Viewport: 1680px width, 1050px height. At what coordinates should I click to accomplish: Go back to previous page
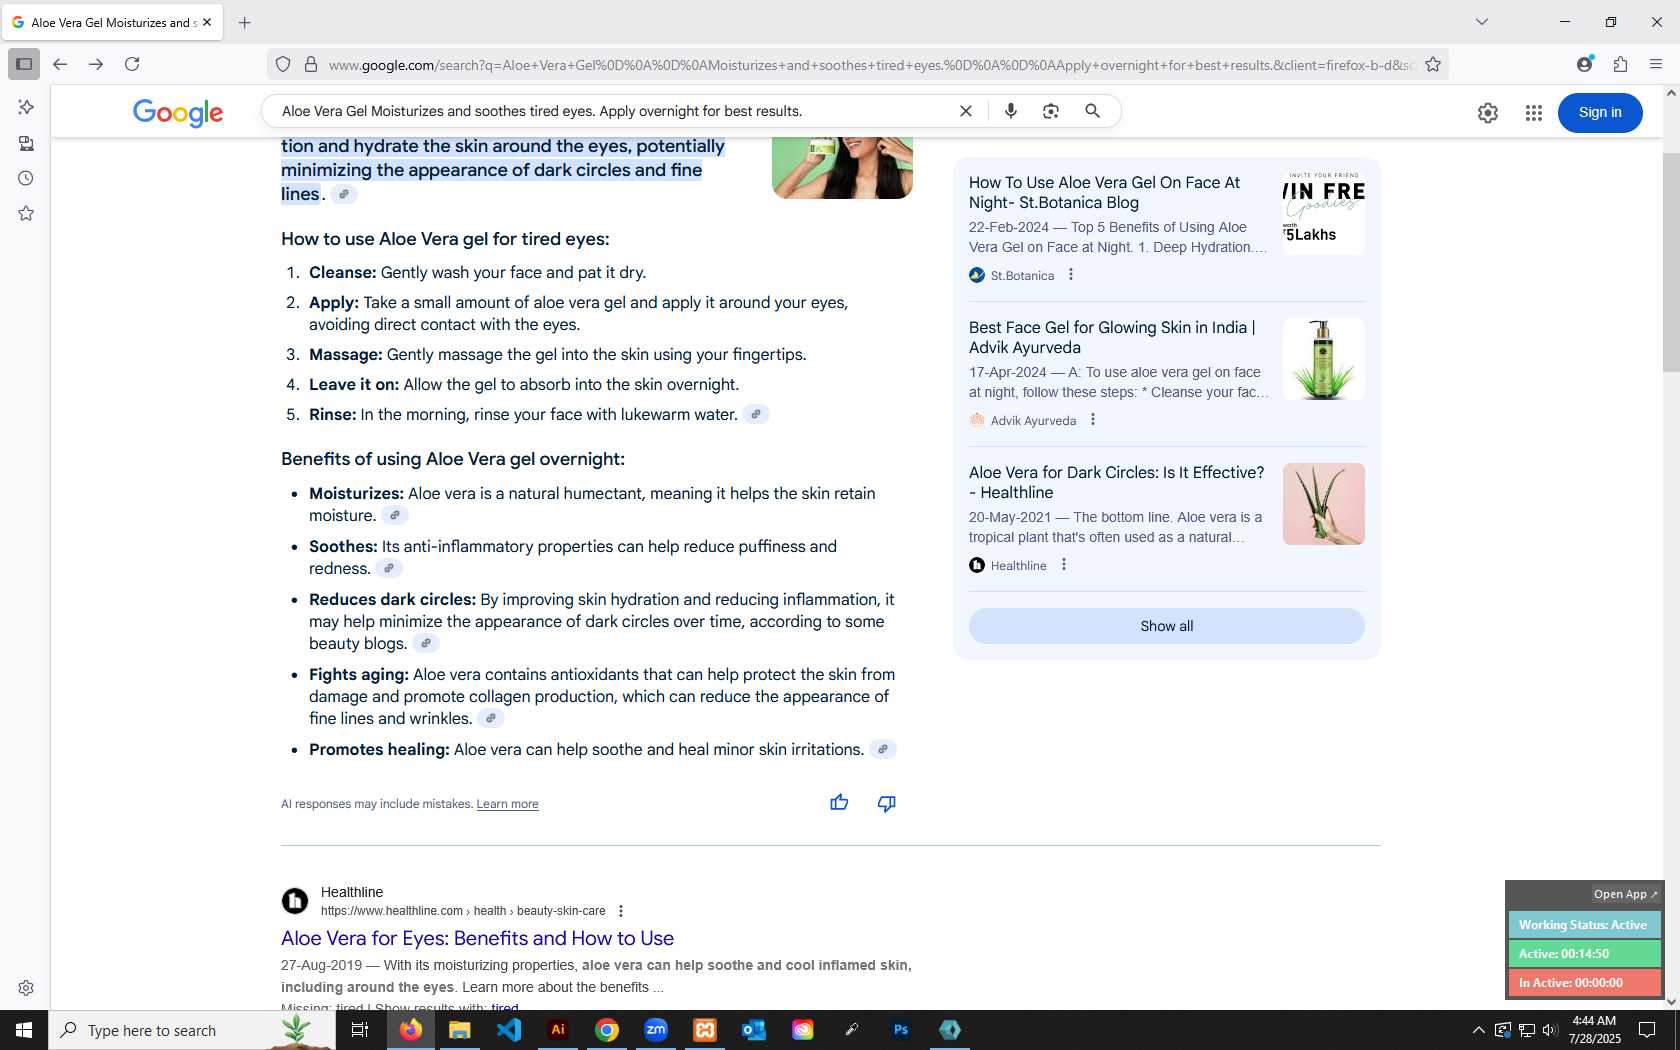pos(60,64)
